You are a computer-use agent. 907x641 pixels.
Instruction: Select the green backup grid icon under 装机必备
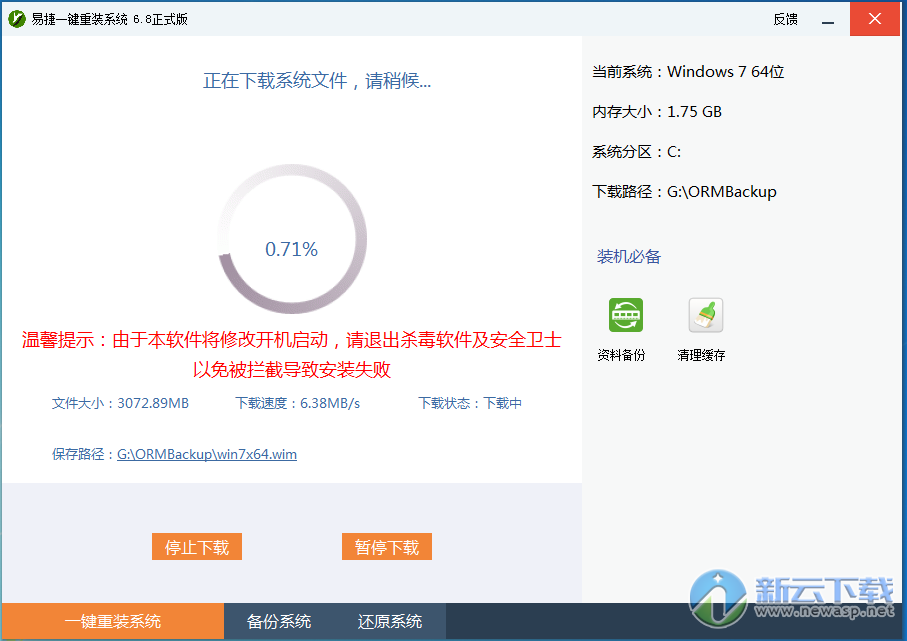(625, 314)
